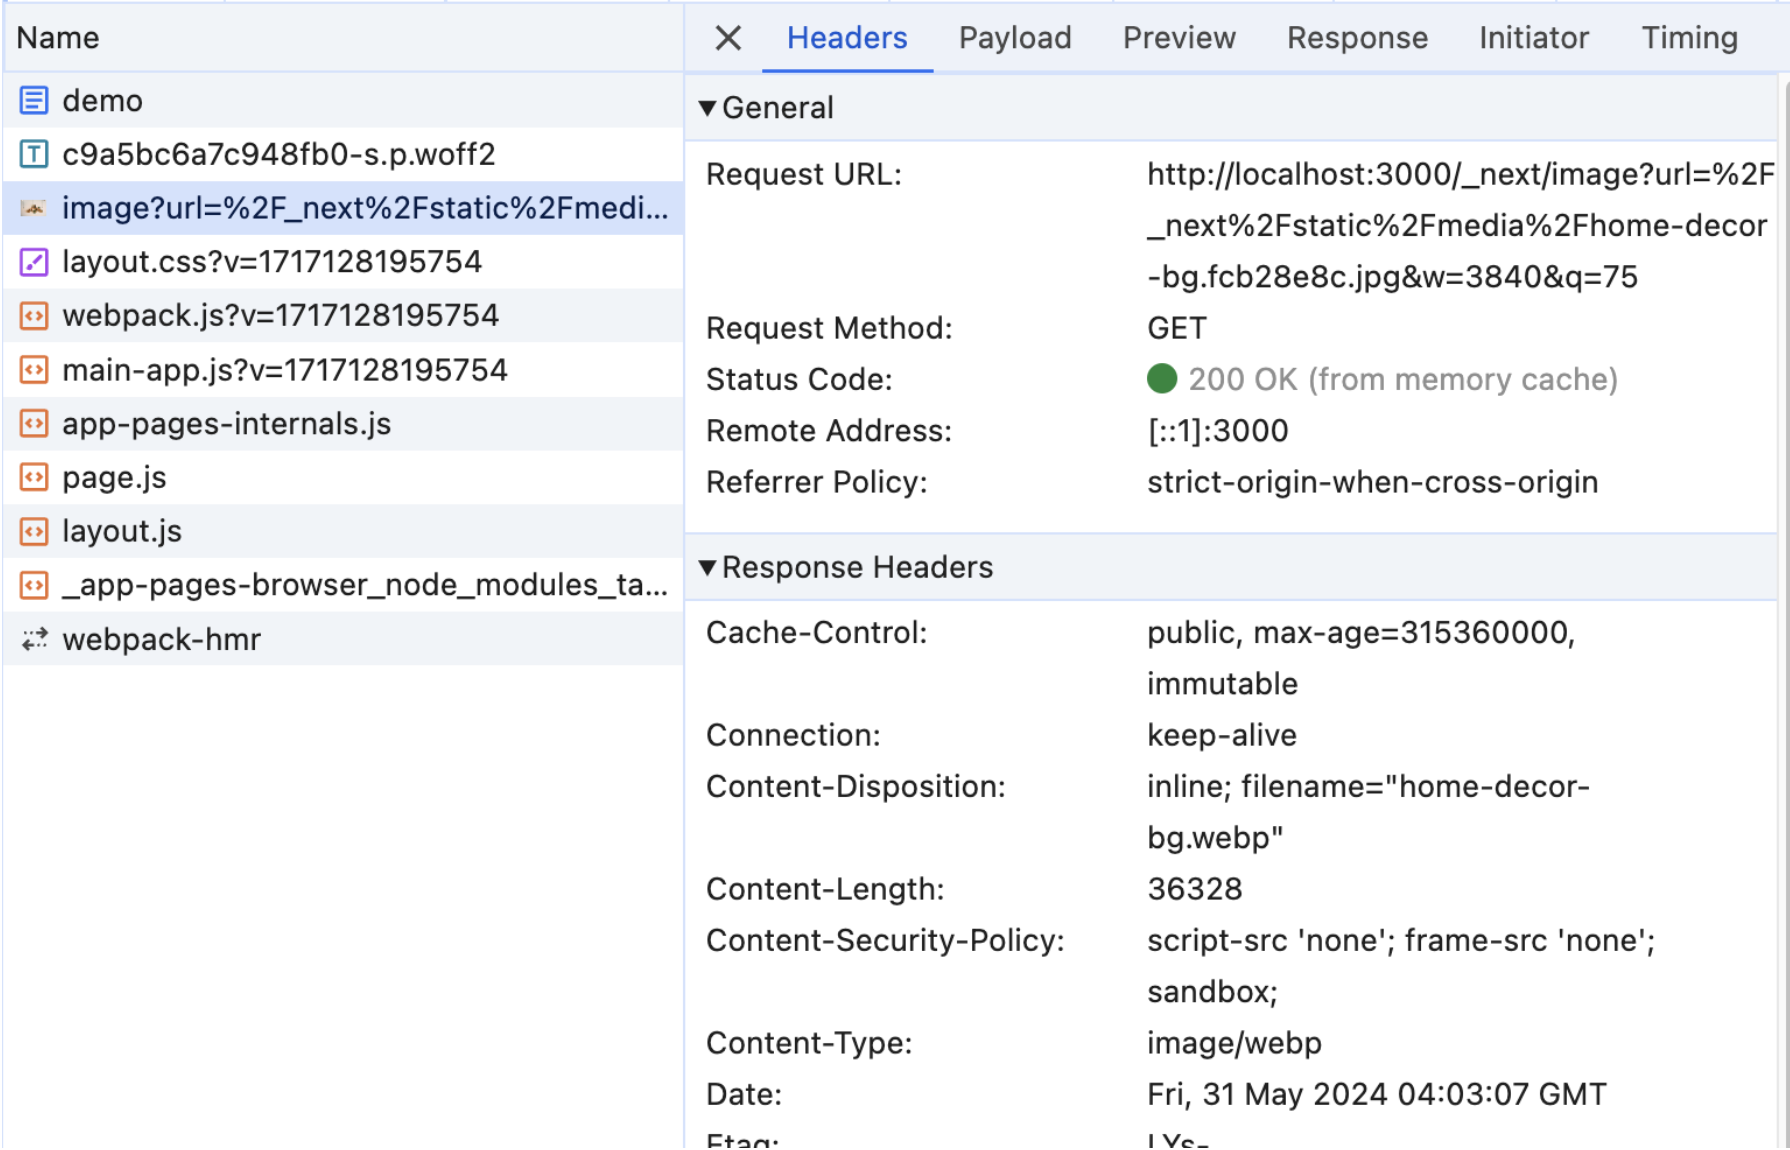Show the Response tab
This screenshot has width=1790, height=1150.
1356,38
